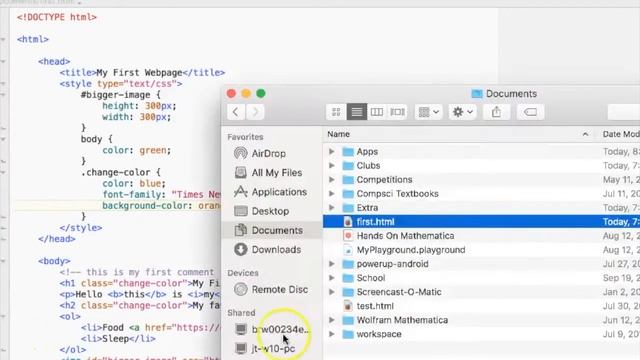
Task: Click the hidden search field in the Finder toolbar
Action: [624, 112]
